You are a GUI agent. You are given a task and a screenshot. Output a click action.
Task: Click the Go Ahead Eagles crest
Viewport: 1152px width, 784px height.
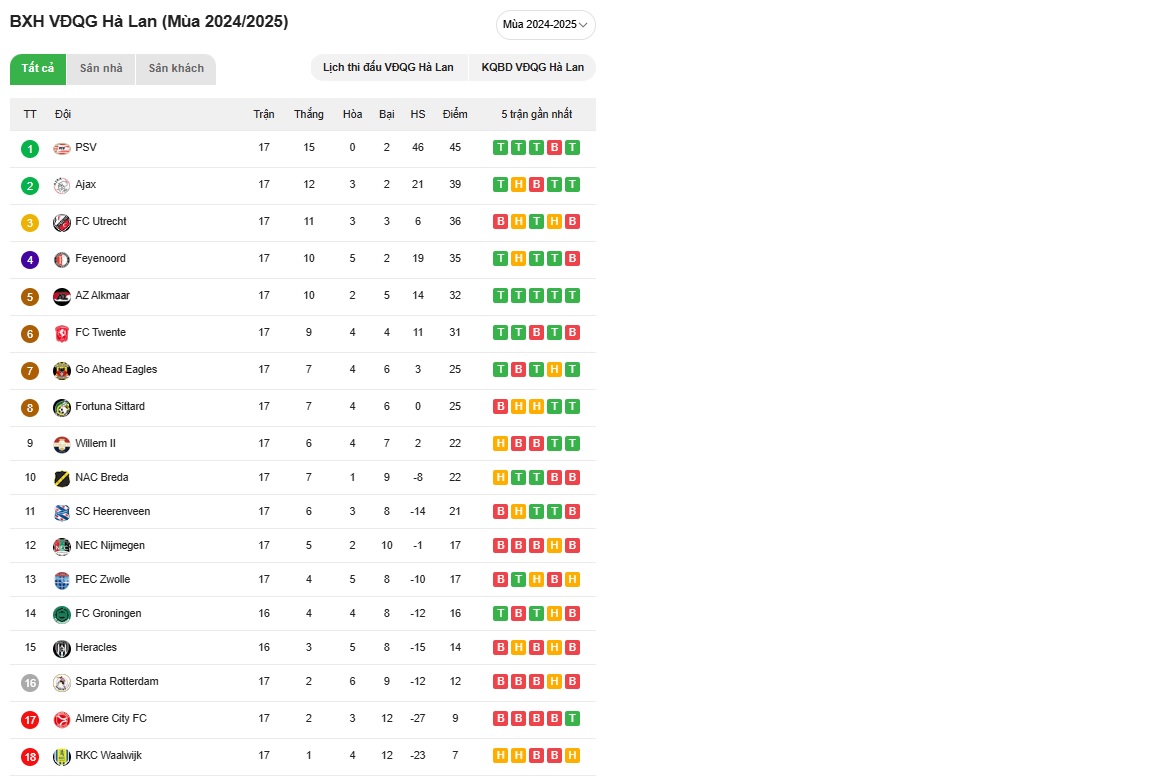pos(62,370)
